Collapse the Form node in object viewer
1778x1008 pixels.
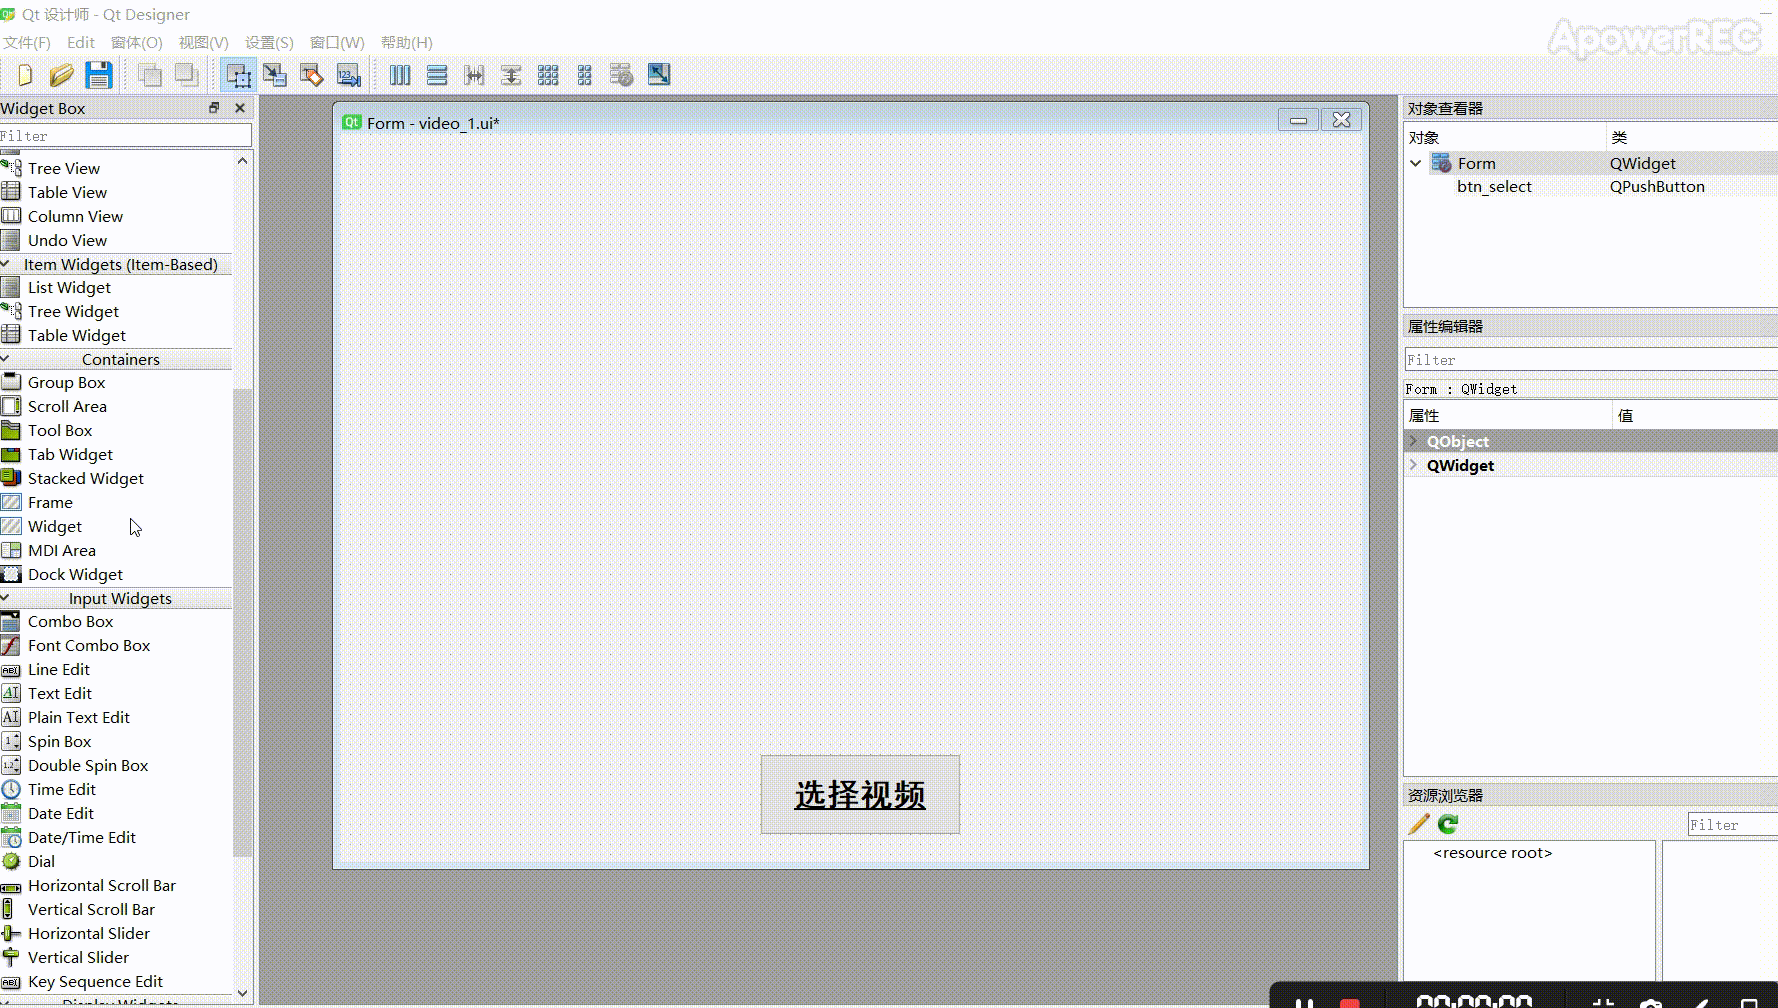click(1414, 163)
